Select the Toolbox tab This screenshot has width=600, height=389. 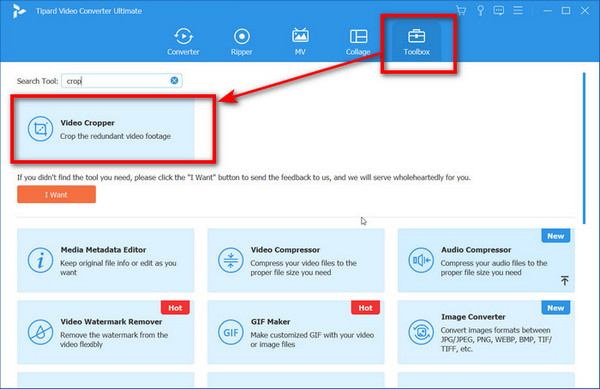click(x=416, y=42)
